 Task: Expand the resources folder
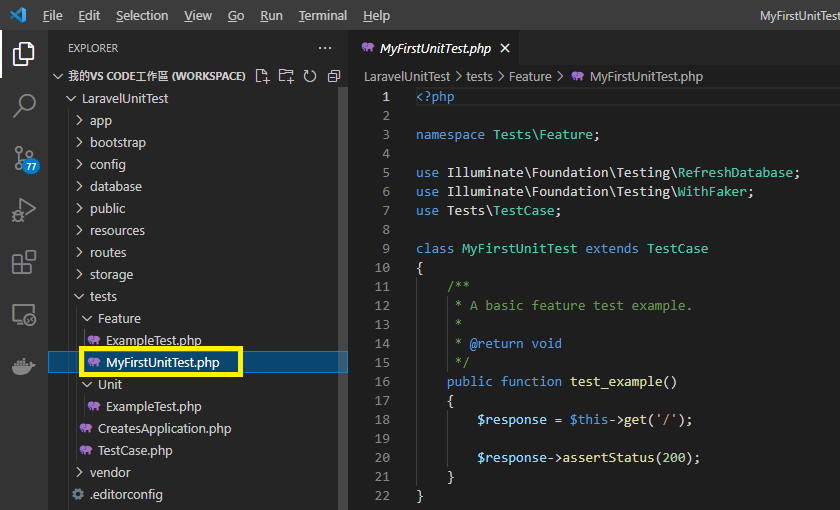(x=79, y=230)
